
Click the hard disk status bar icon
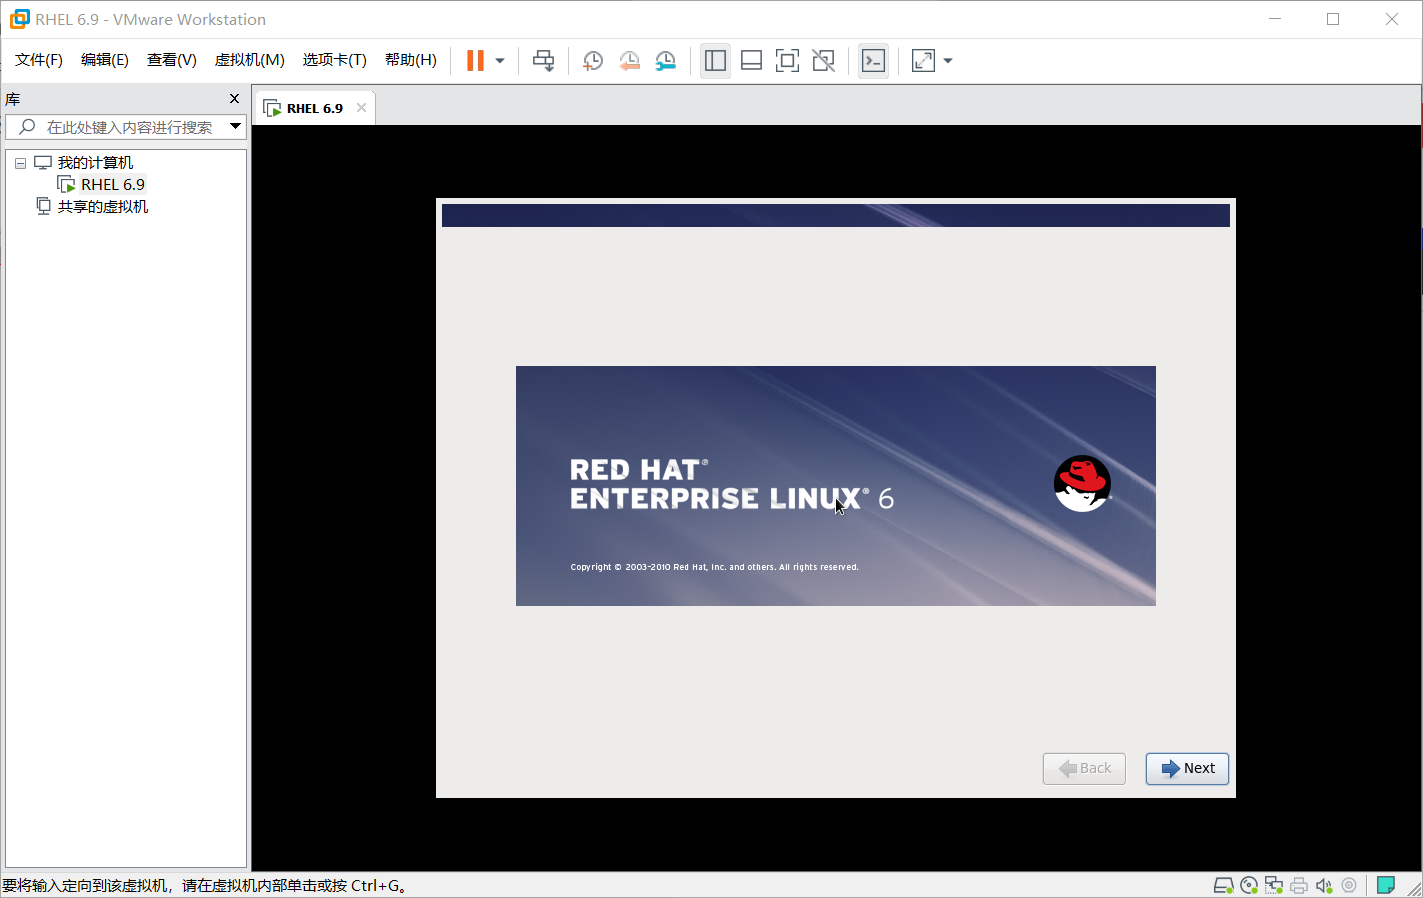tap(1223, 885)
